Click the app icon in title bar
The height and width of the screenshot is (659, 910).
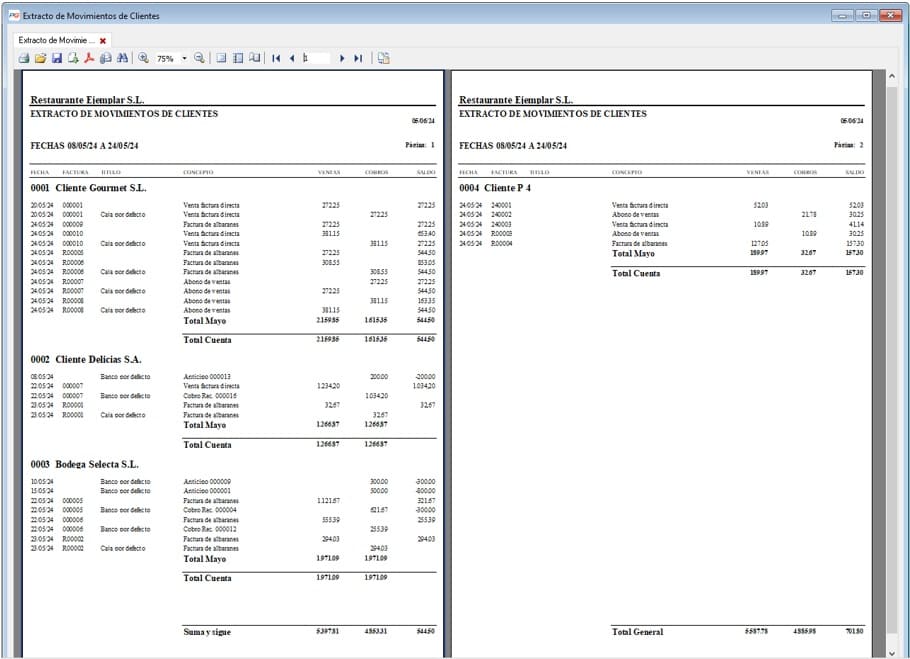[14, 16]
